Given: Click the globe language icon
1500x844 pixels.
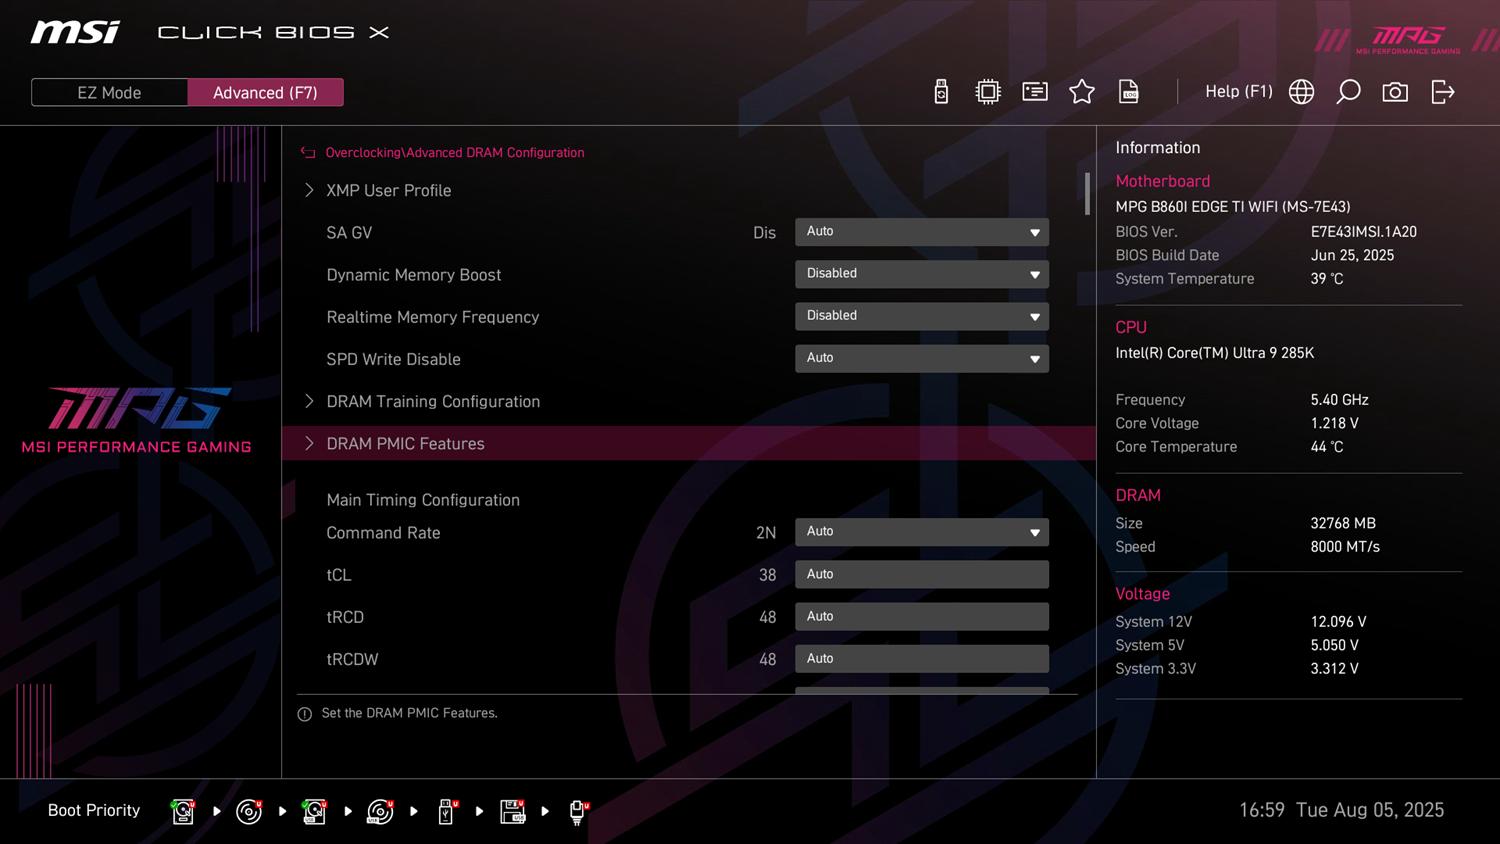Looking at the screenshot, I should [x=1301, y=92].
